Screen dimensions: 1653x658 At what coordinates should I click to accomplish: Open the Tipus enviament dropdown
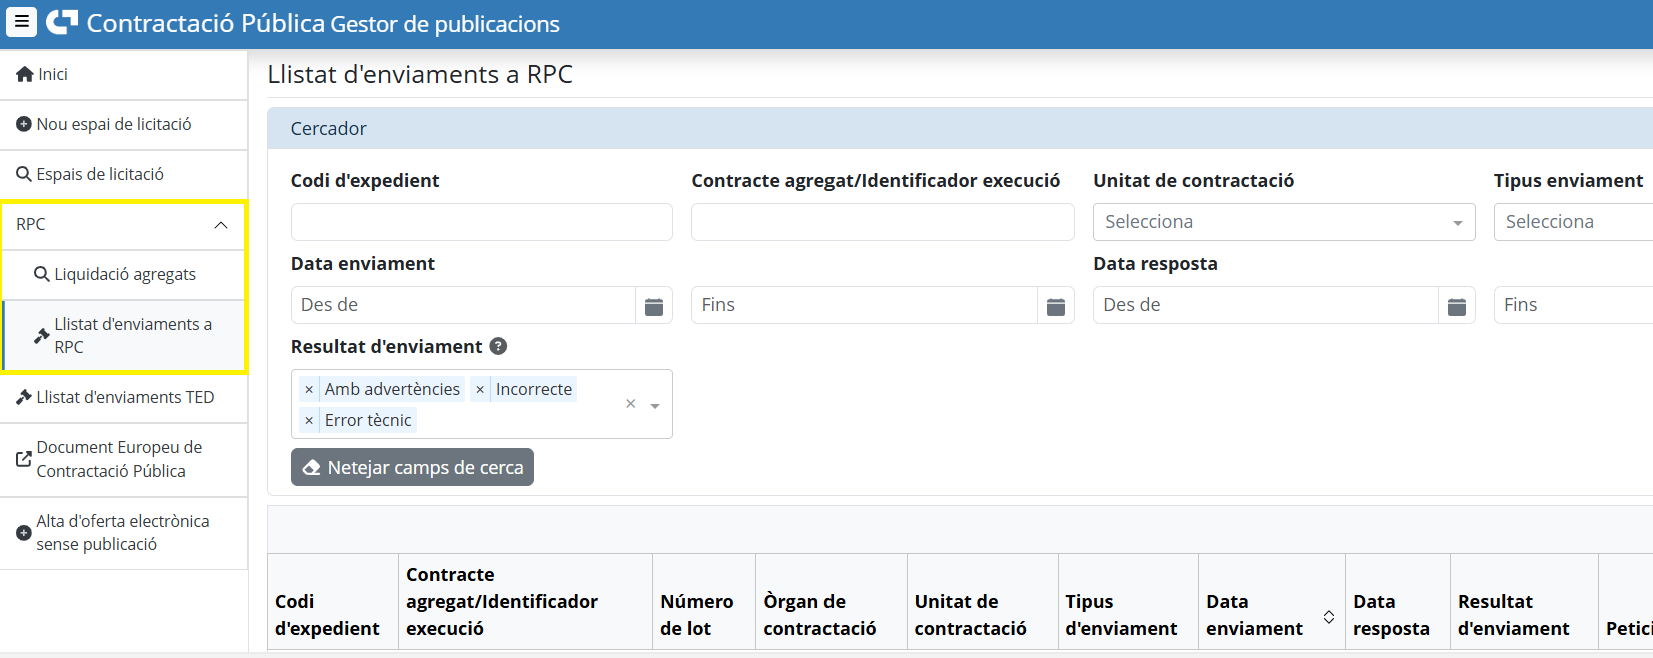[1572, 222]
